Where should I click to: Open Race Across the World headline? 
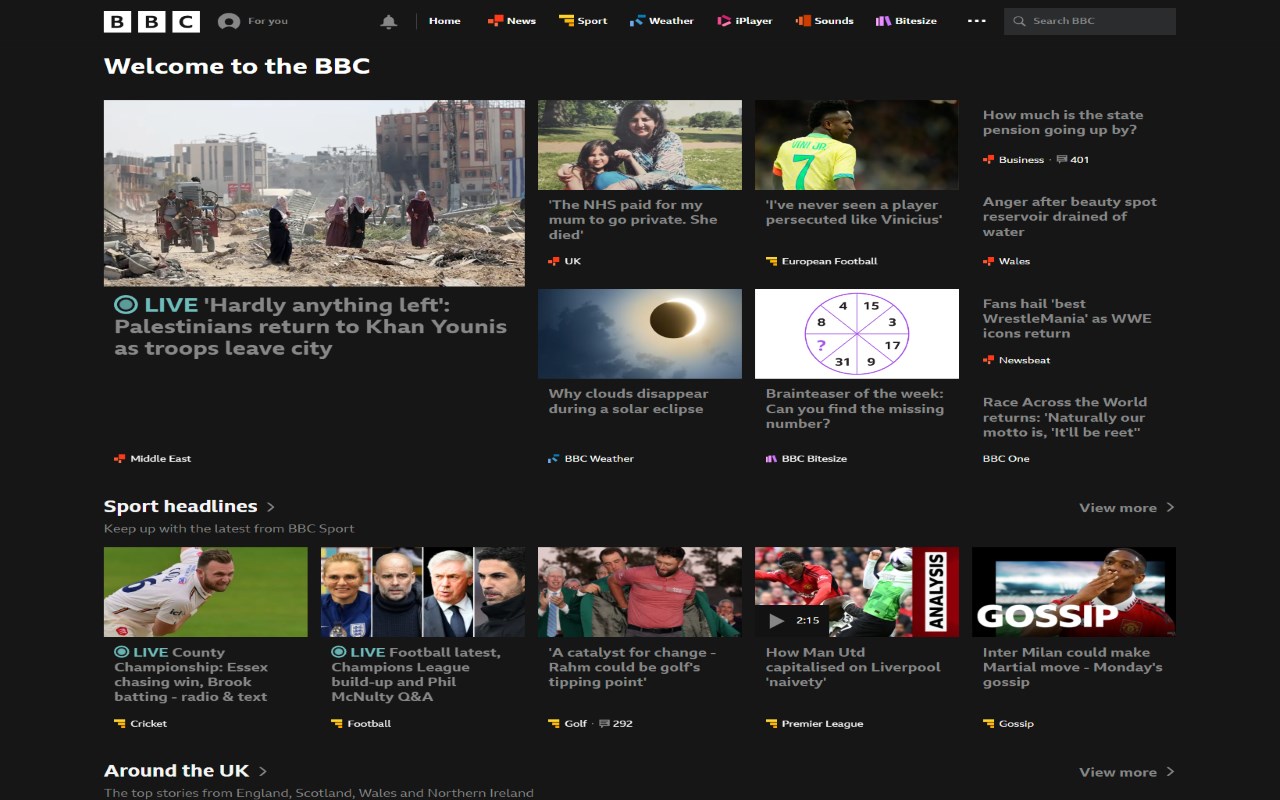[x=1065, y=417]
